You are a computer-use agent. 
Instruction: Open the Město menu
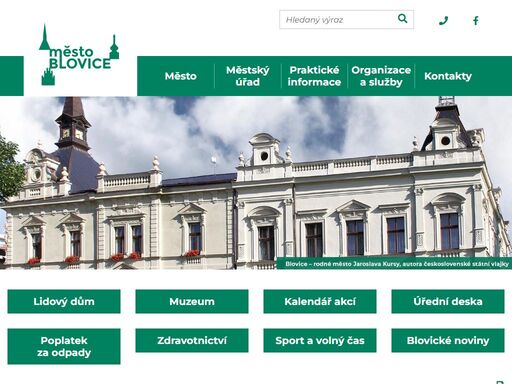pos(181,76)
